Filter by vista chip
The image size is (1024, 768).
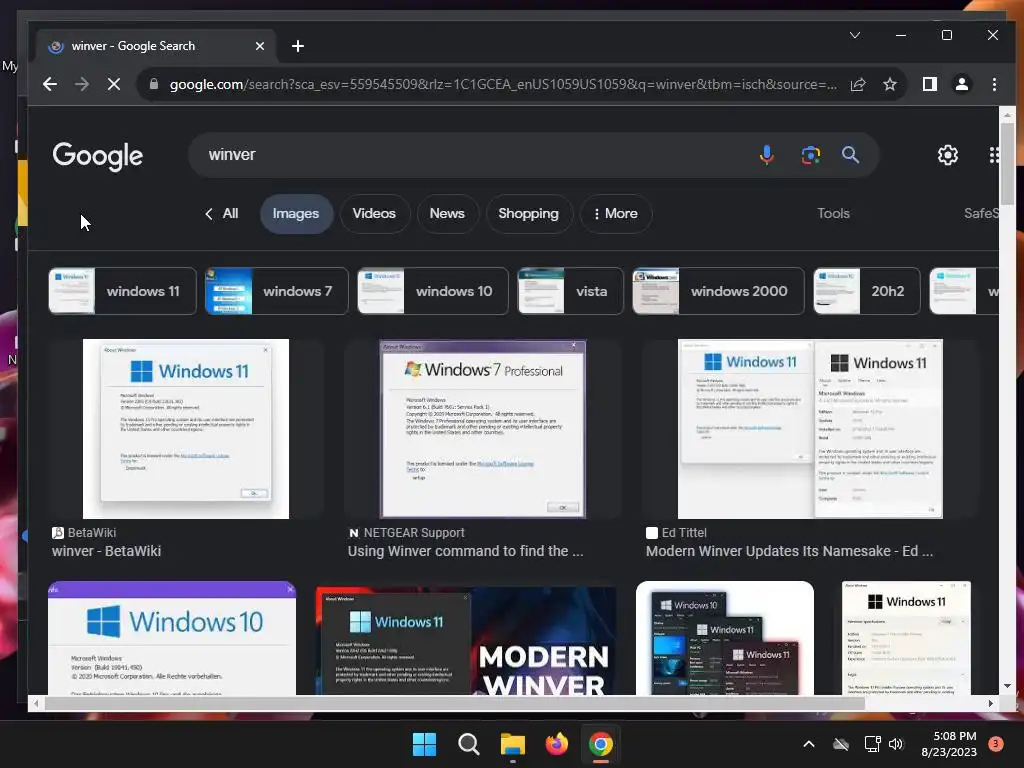571,291
